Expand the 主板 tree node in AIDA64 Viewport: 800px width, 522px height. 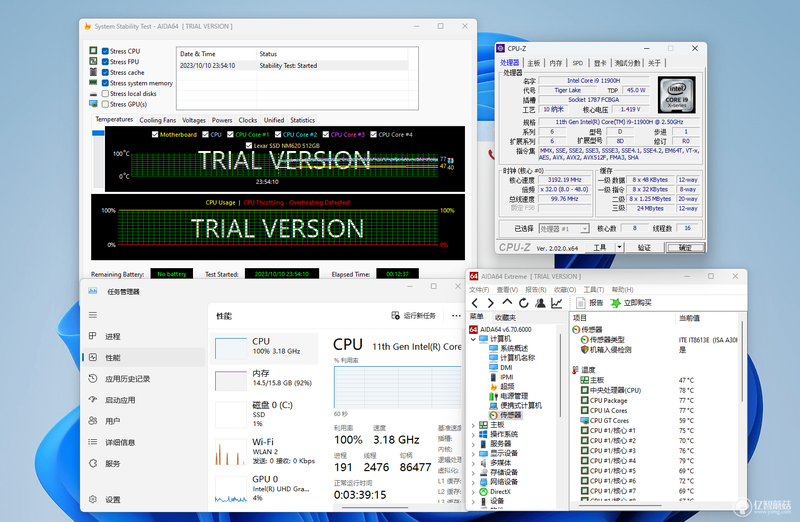pos(473,425)
